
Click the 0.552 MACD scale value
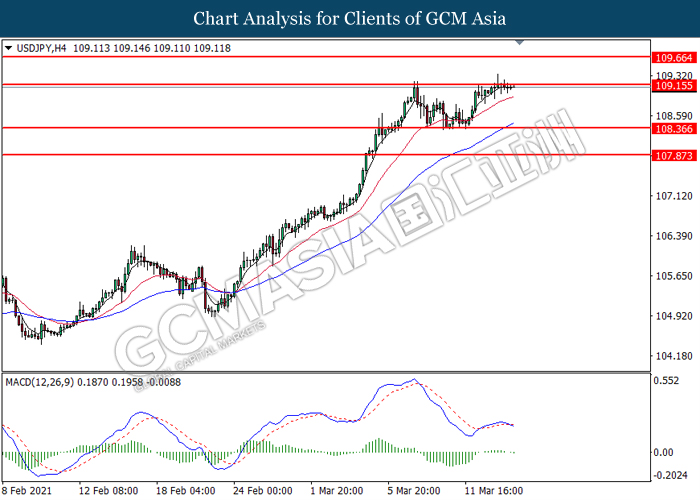666,381
